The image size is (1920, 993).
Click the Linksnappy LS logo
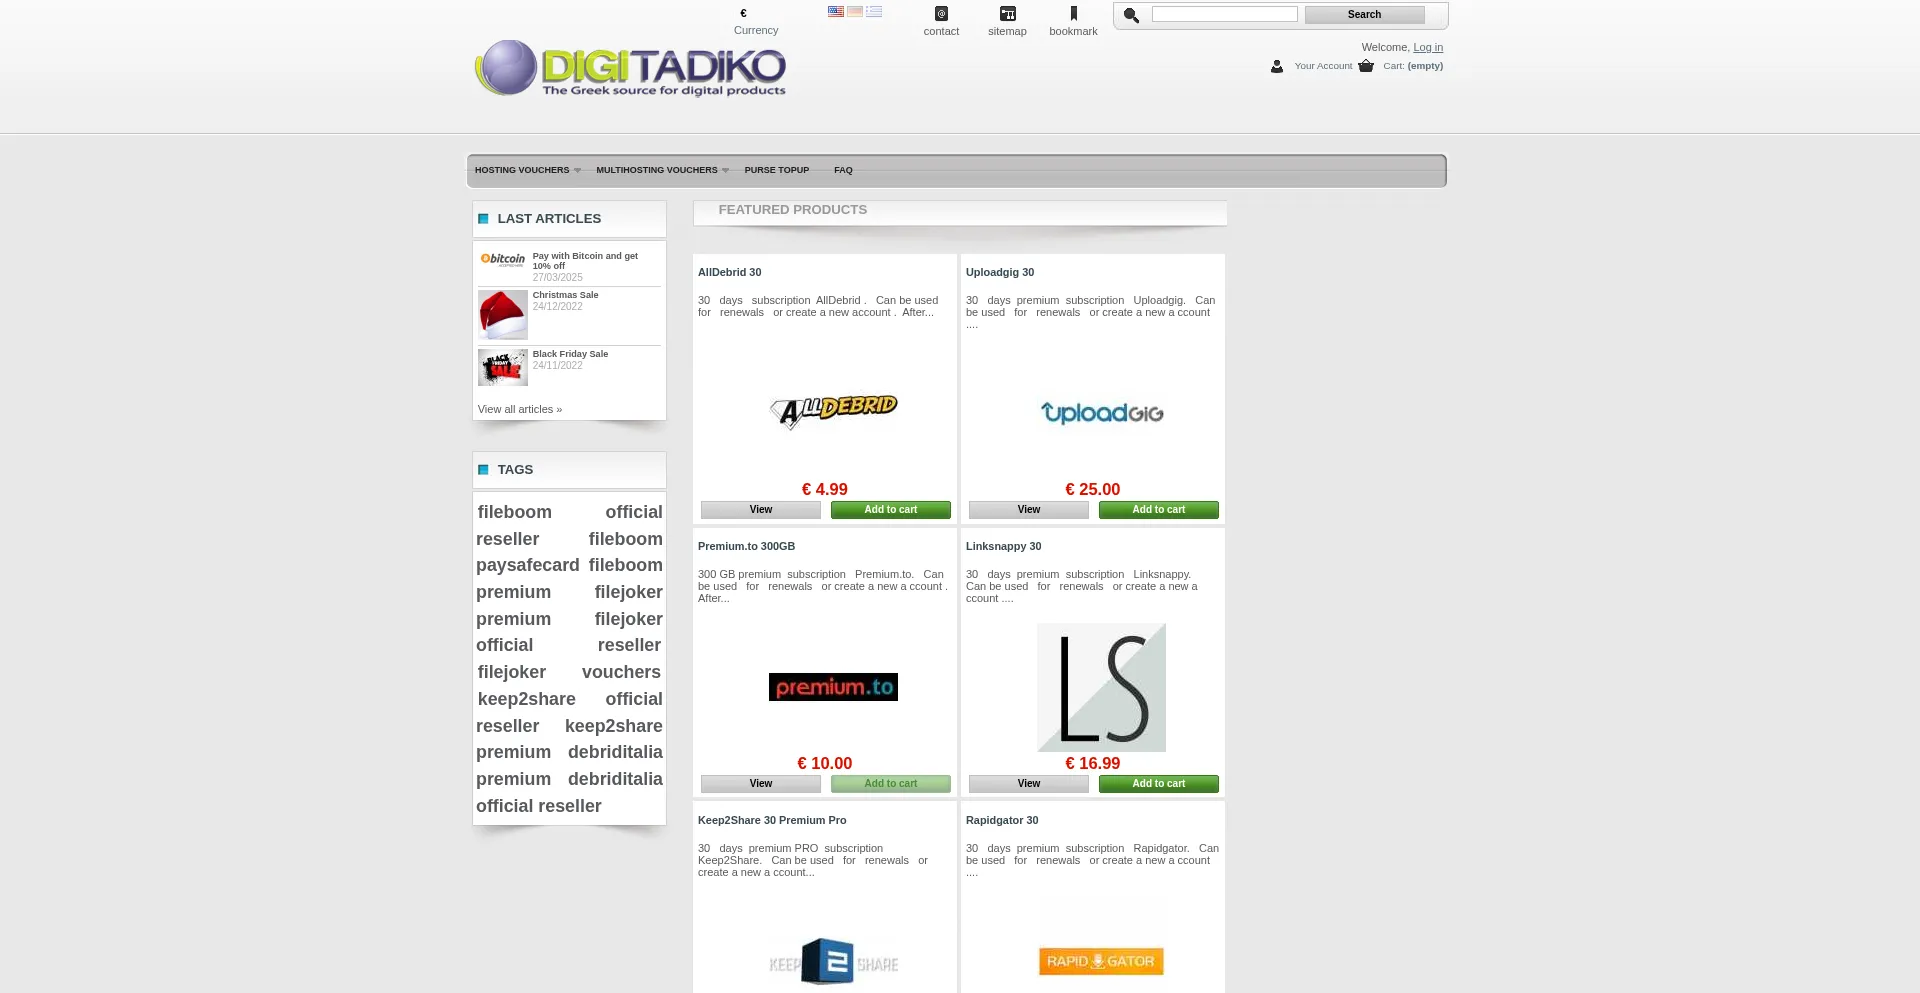(x=1101, y=688)
